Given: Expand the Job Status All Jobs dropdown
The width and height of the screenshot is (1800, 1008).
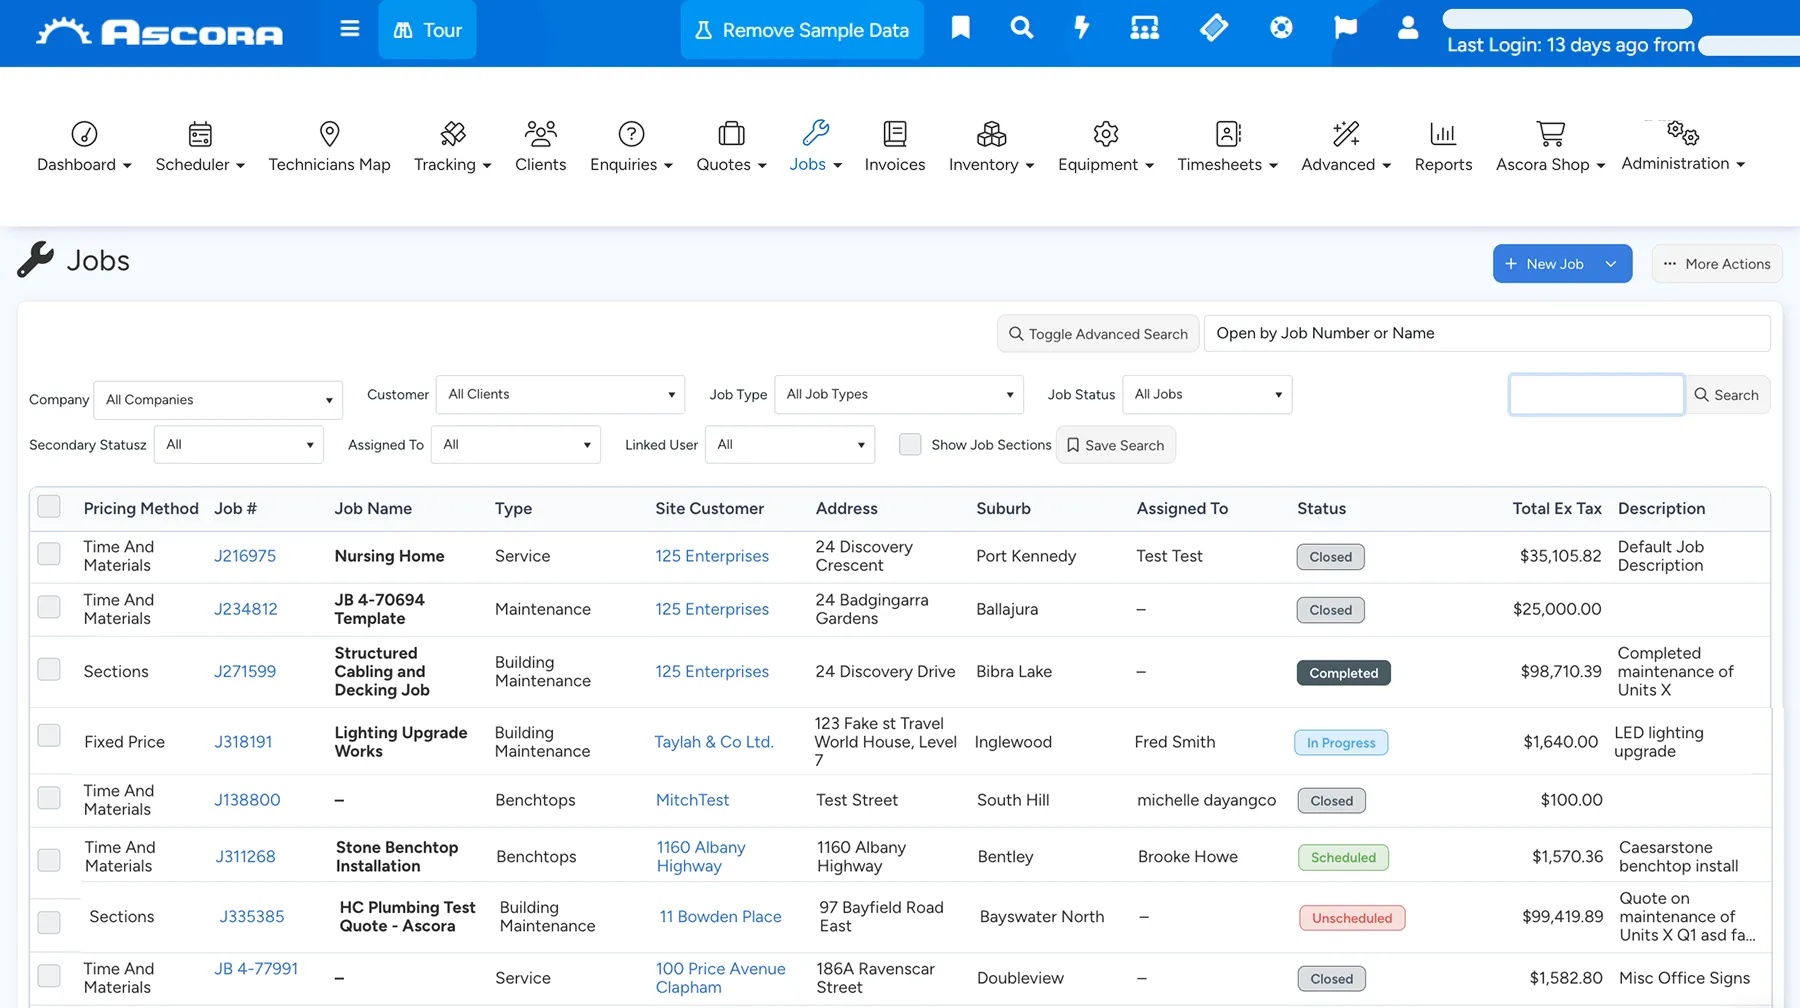Looking at the screenshot, I should [x=1207, y=394].
